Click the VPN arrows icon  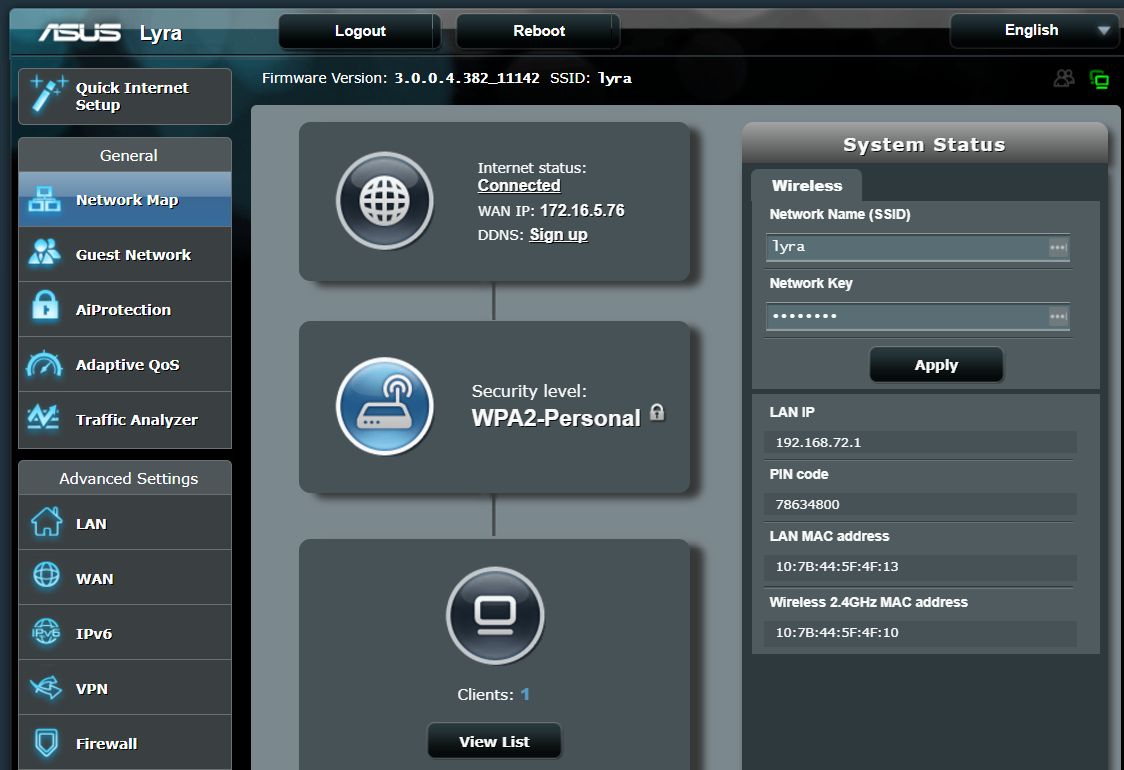coord(46,688)
